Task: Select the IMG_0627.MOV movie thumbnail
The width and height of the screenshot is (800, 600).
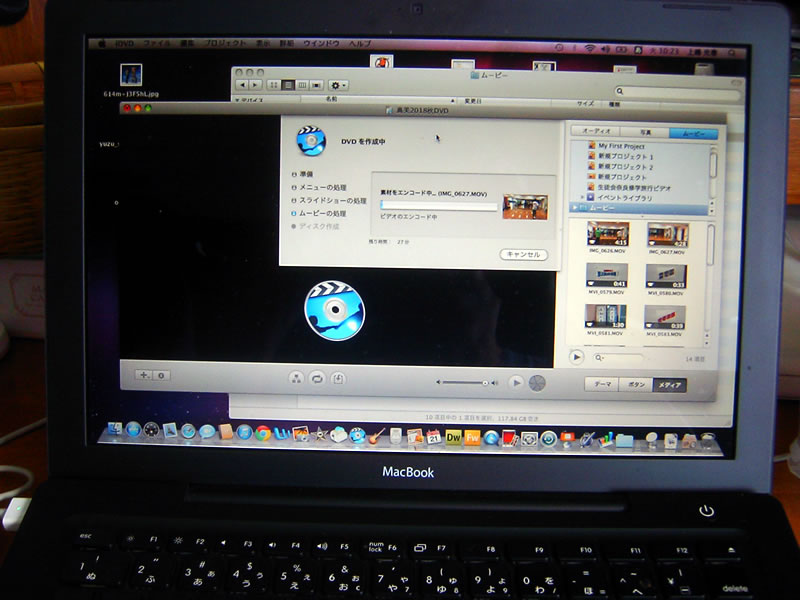Action: (668, 235)
